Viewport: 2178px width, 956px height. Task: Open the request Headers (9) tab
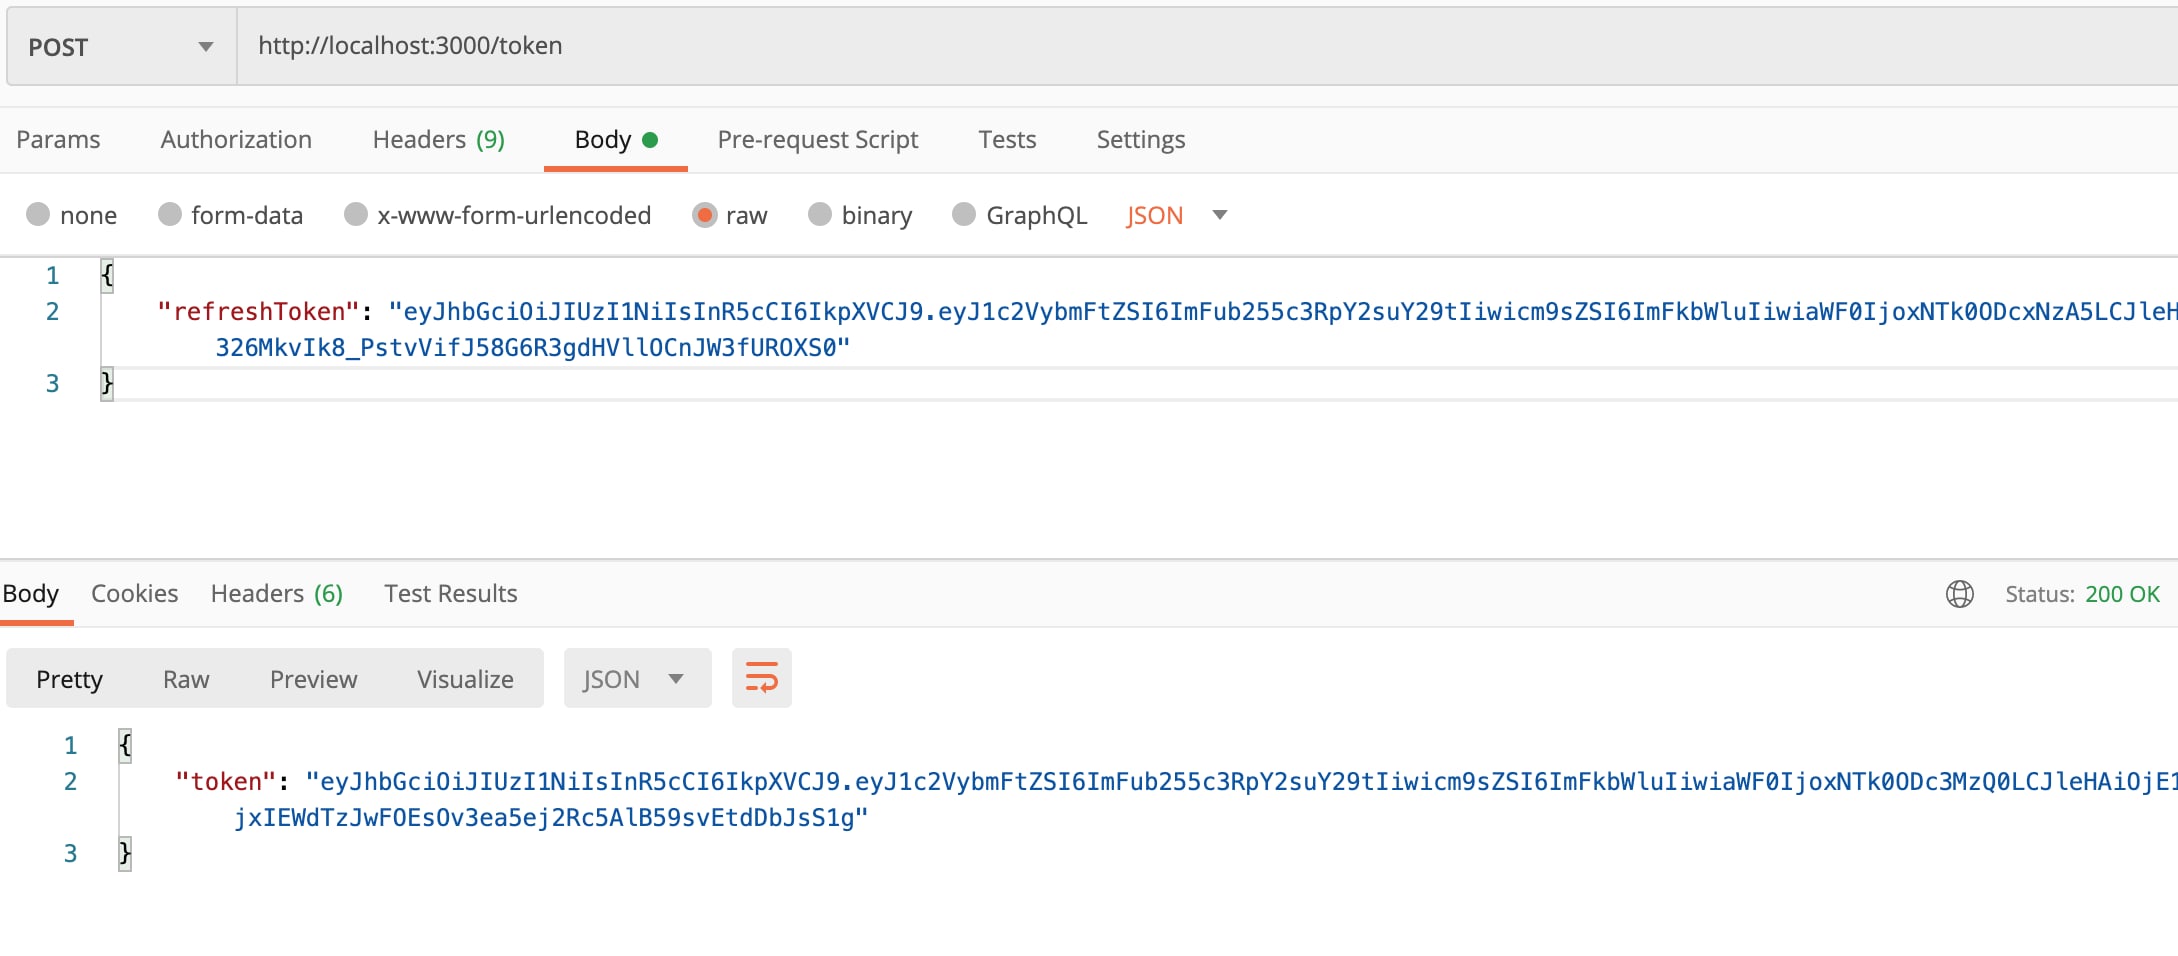438,140
